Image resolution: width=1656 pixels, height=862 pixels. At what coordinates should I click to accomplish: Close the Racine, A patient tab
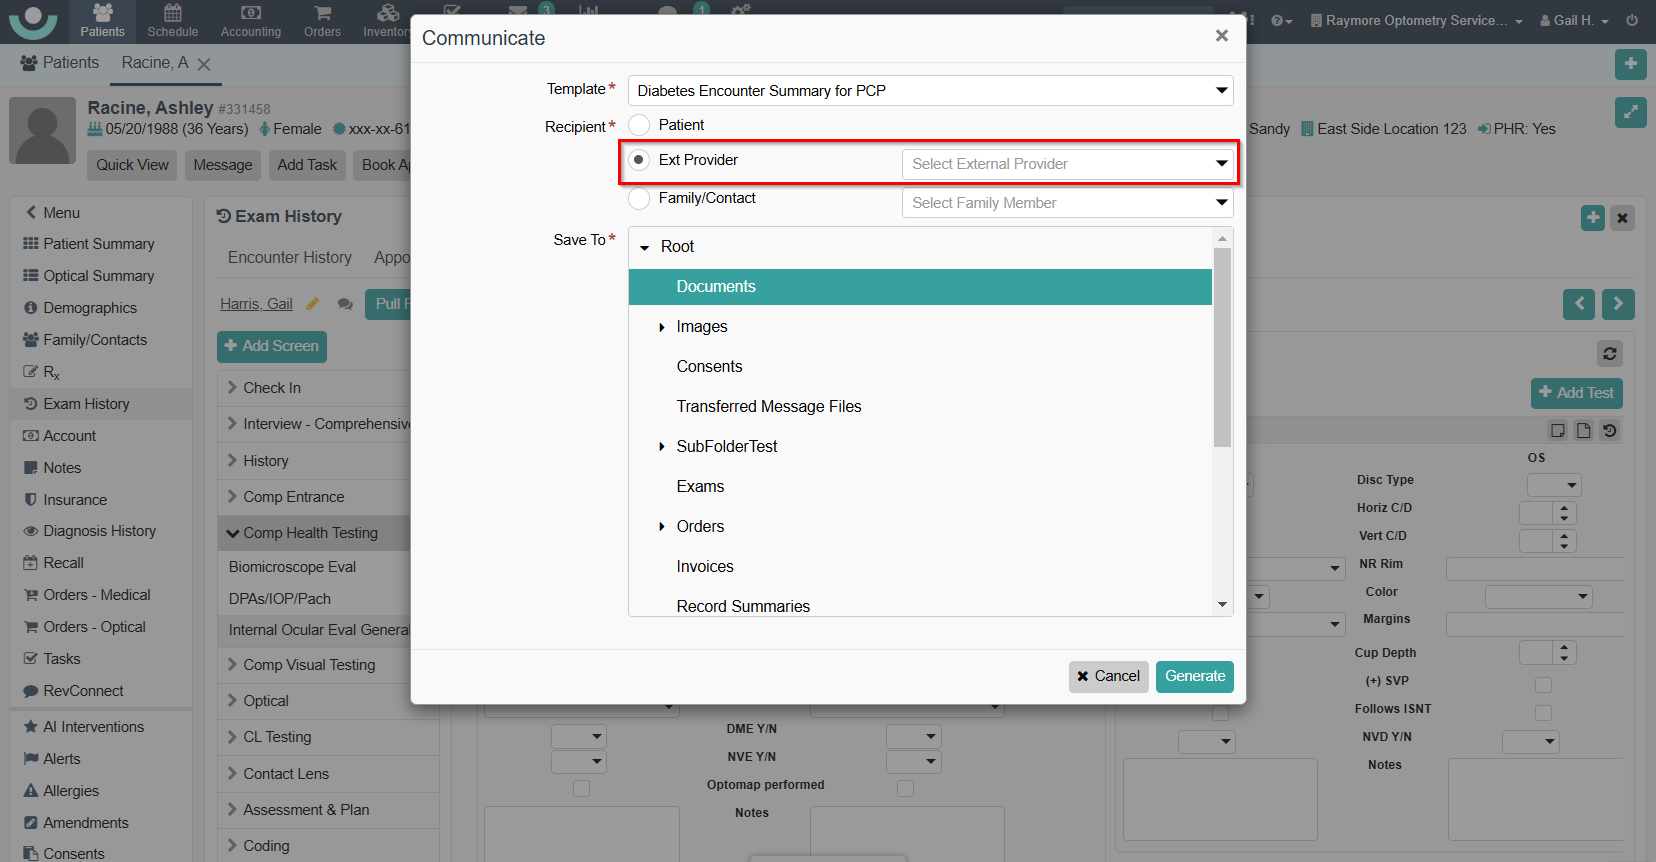coord(204,64)
